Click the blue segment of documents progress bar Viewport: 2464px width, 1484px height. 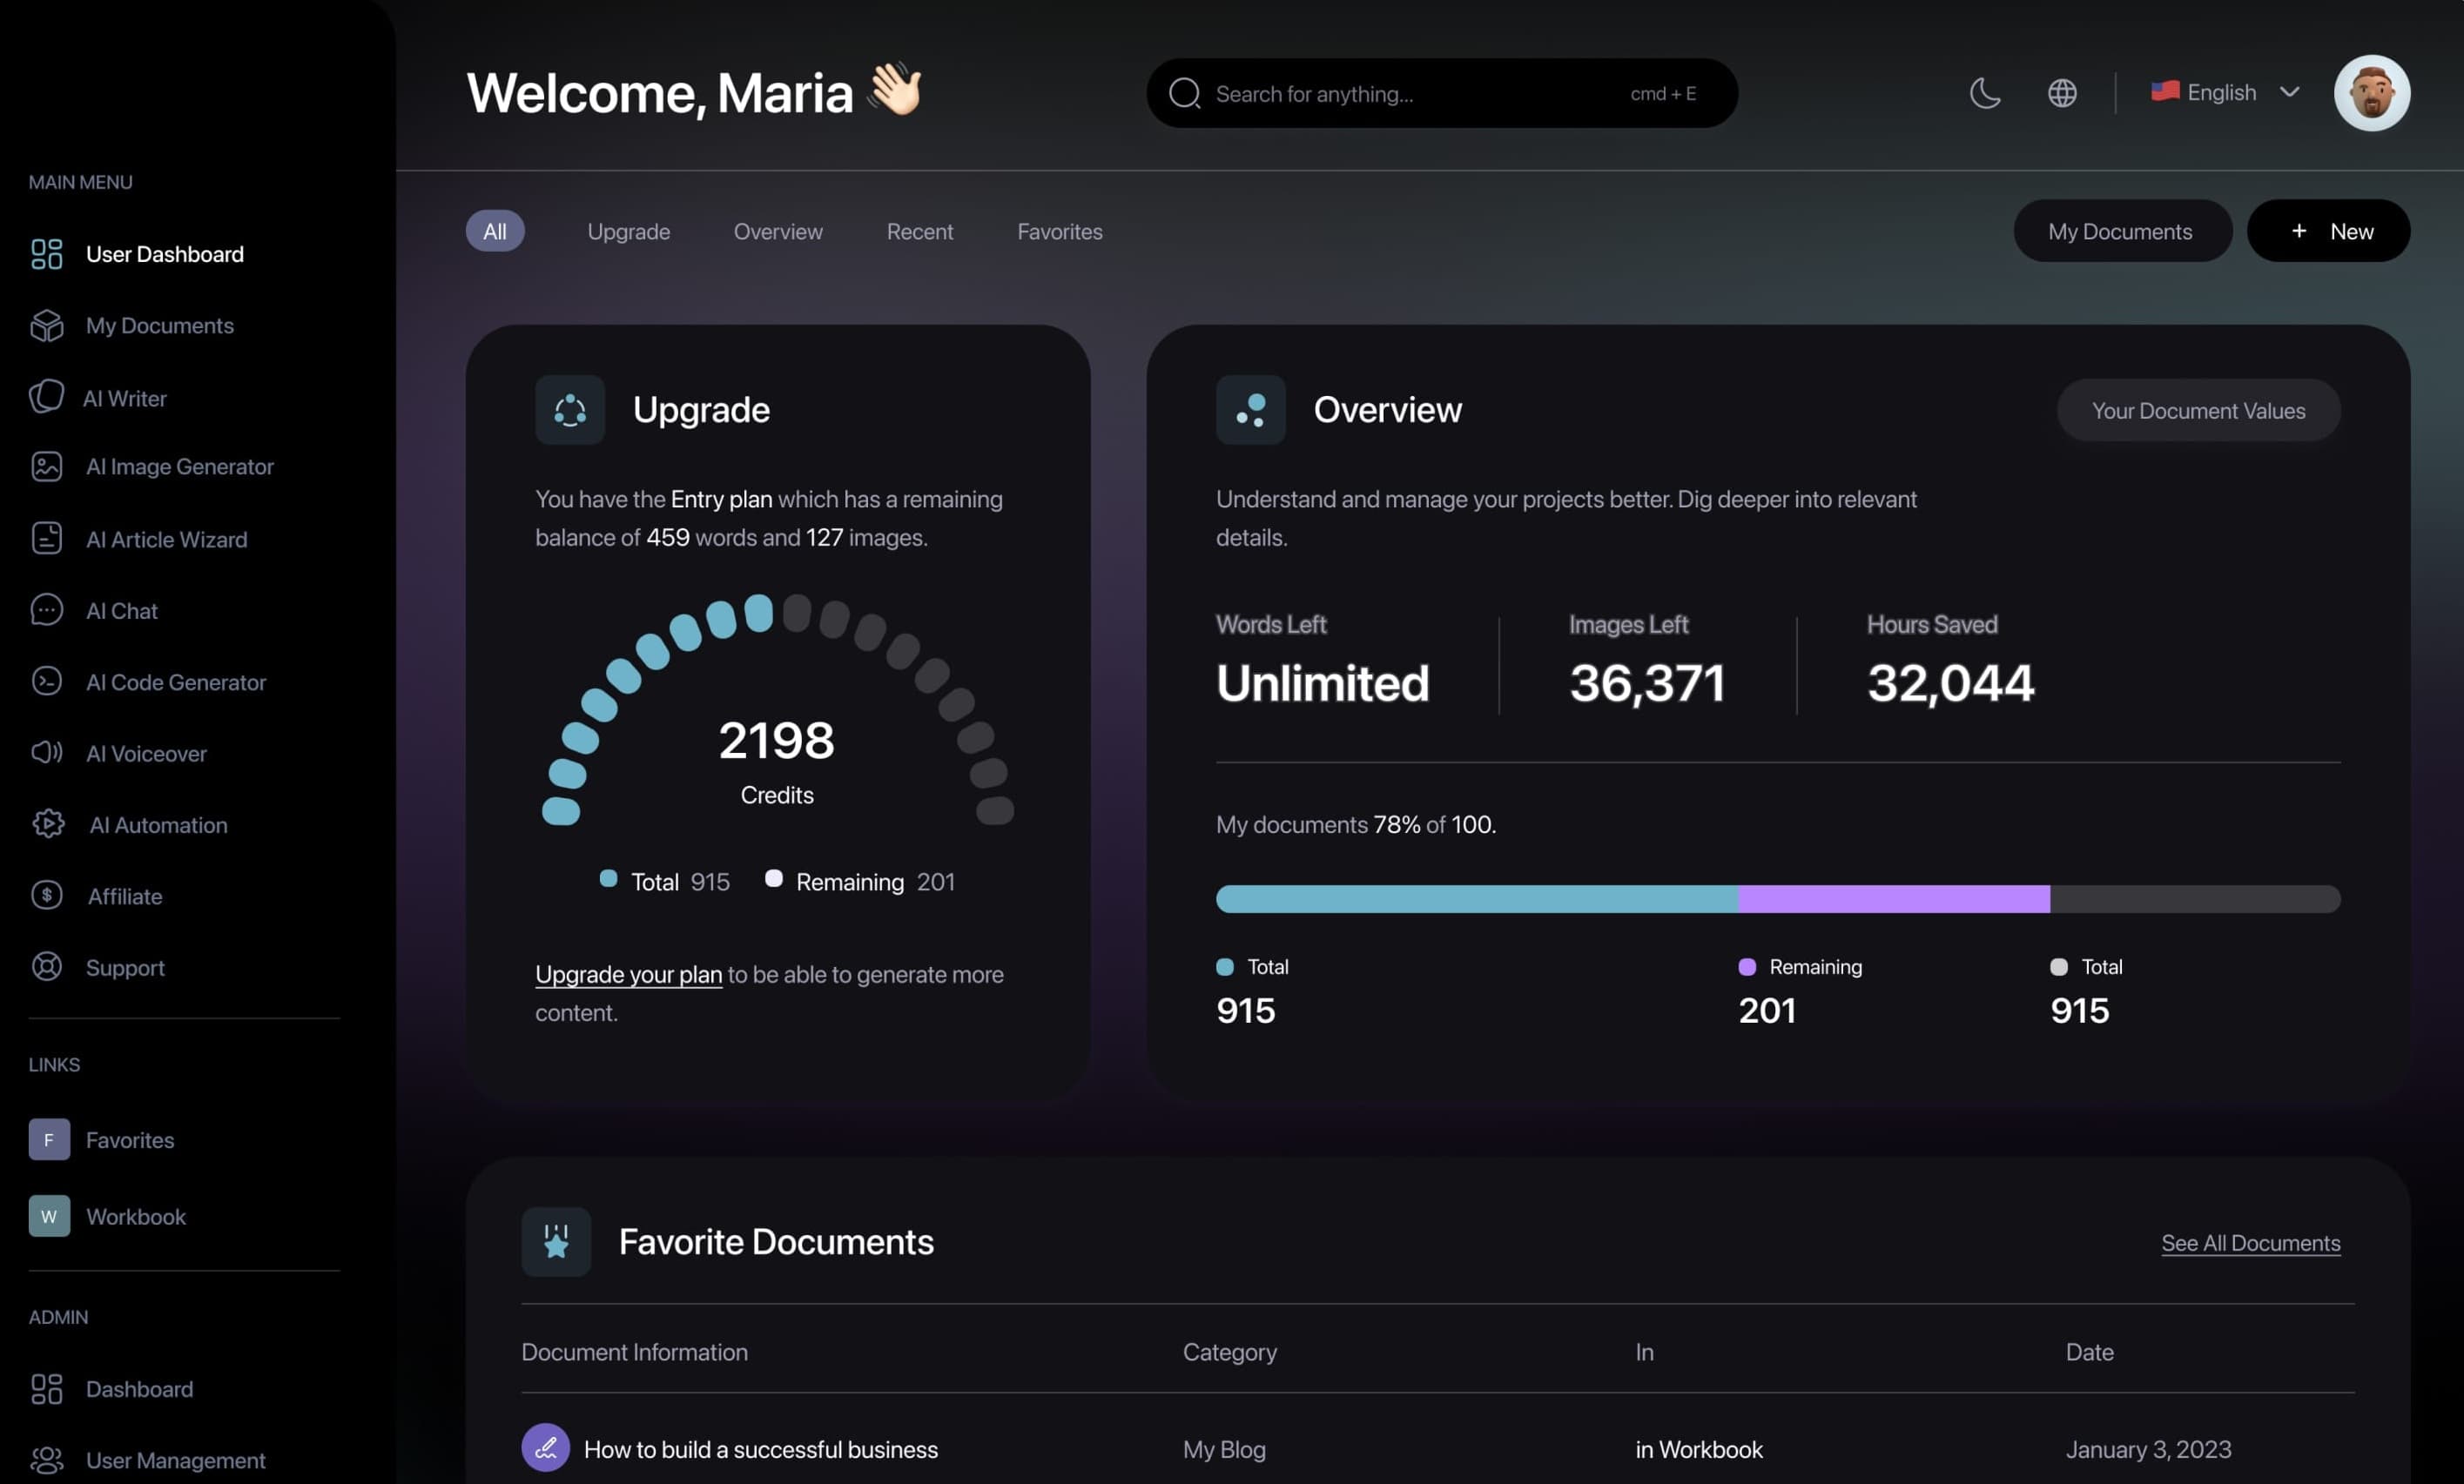(1477, 898)
